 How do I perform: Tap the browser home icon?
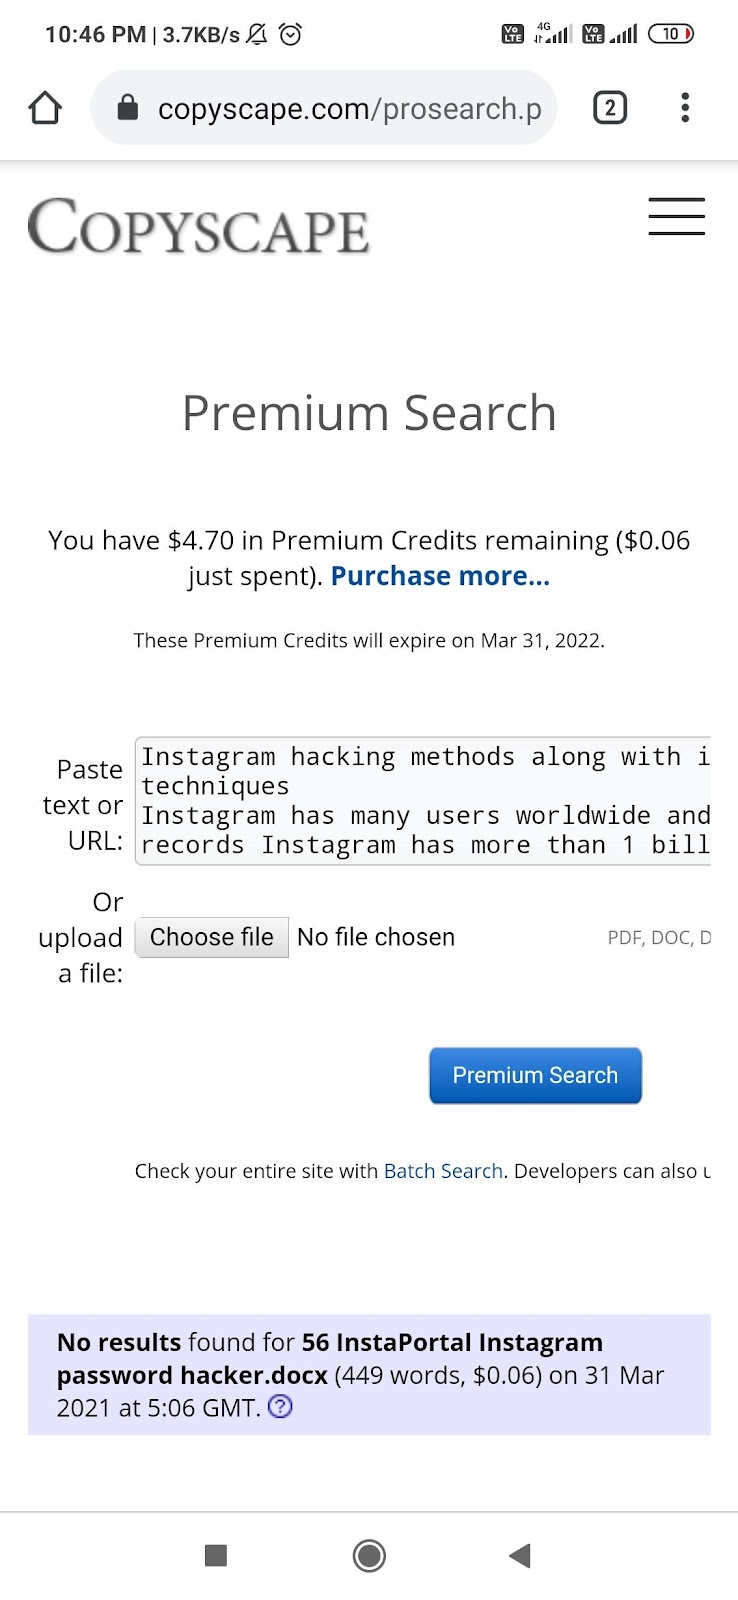click(45, 108)
